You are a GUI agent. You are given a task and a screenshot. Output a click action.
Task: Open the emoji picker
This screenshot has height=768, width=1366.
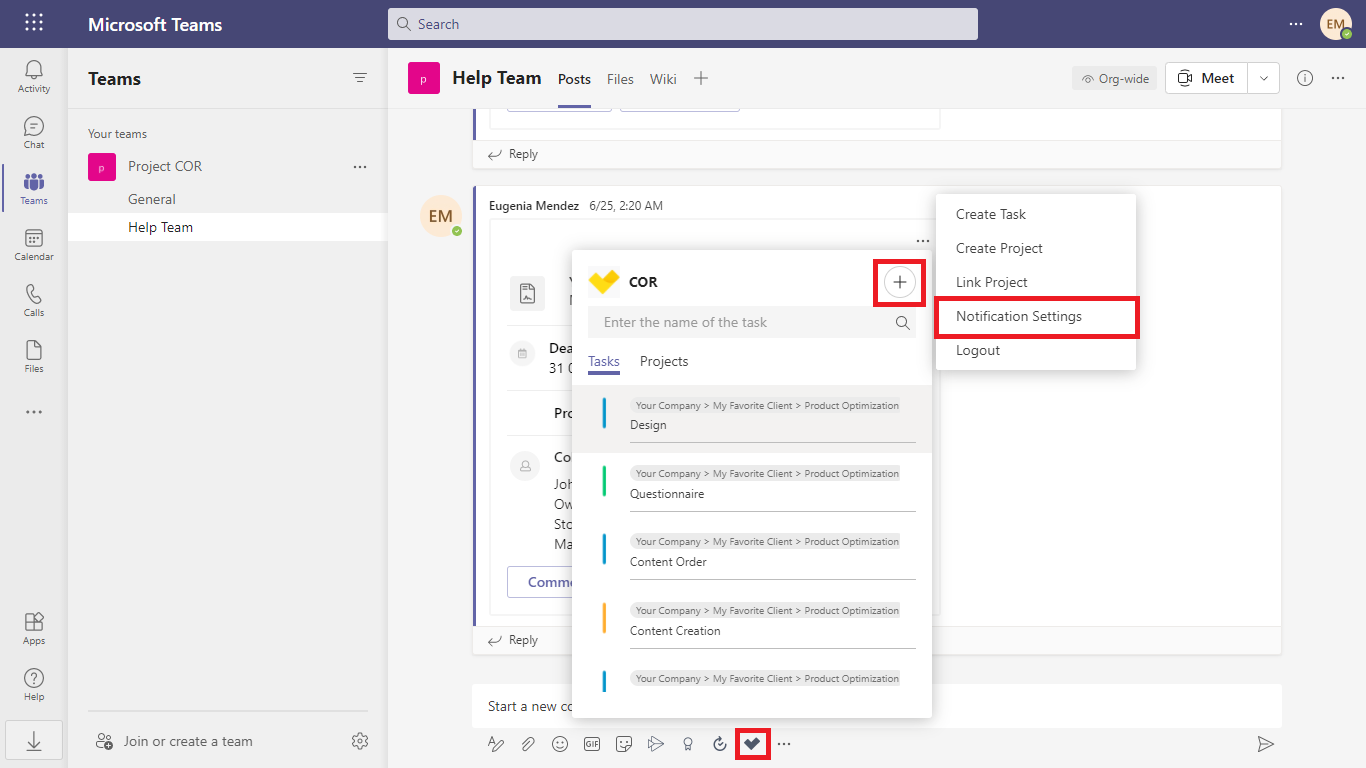click(x=560, y=743)
